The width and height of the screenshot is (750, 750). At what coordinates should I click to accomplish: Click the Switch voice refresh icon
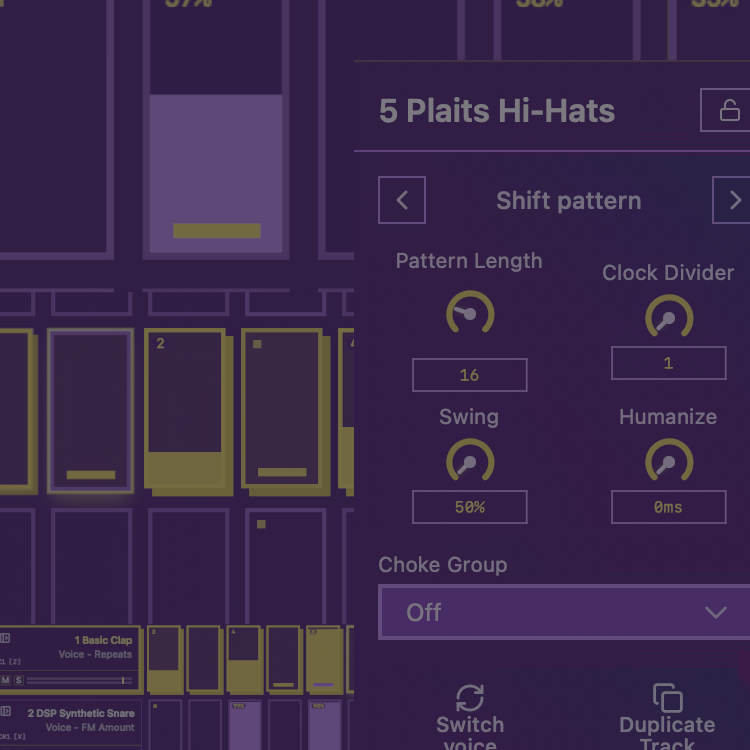click(470, 698)
